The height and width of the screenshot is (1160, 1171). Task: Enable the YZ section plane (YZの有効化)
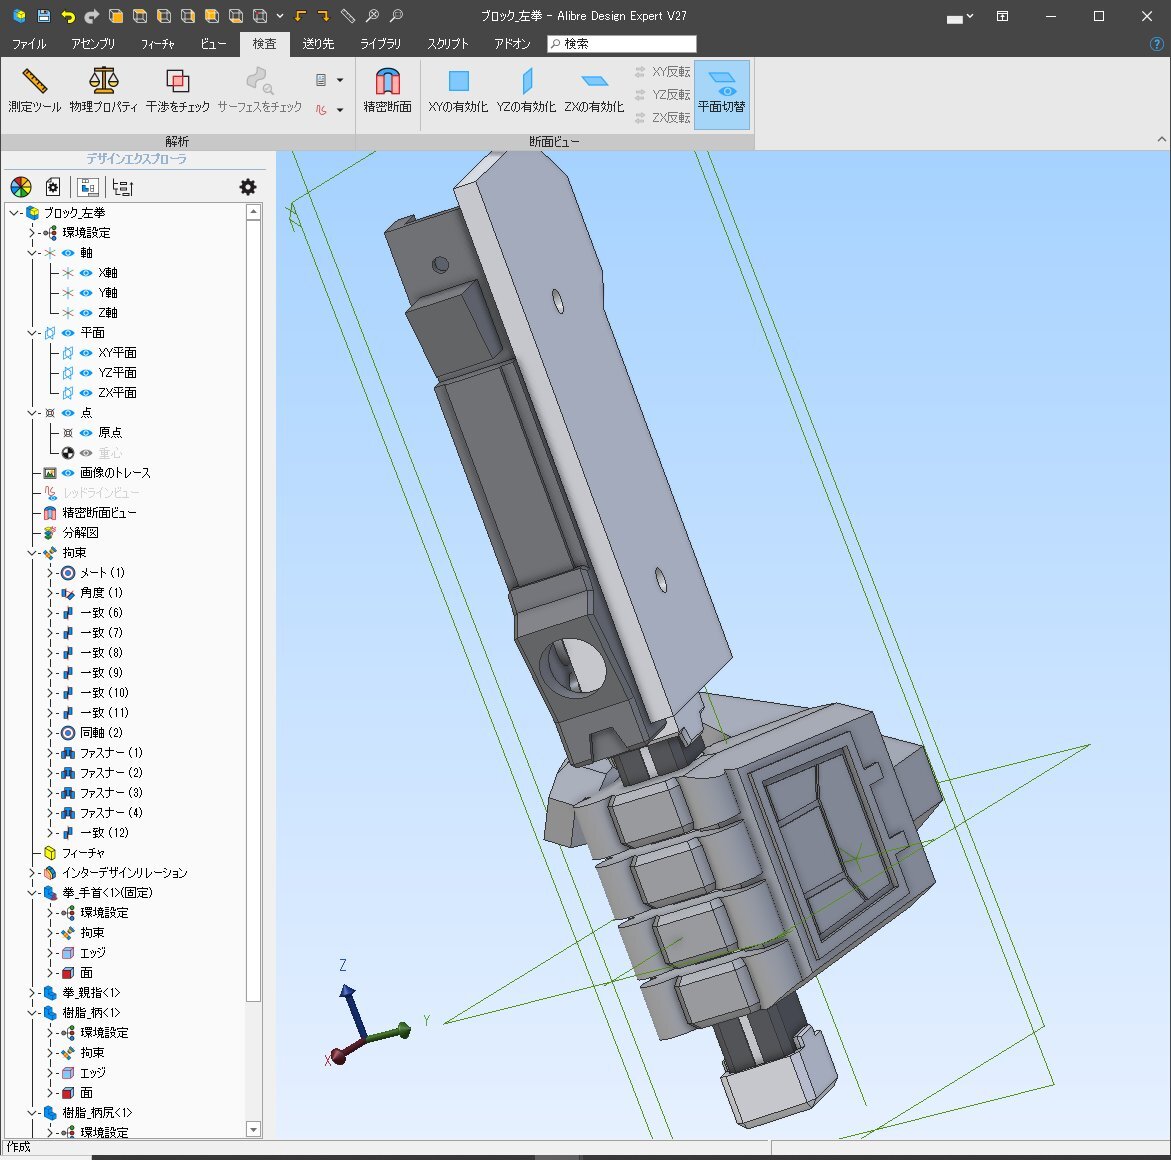[x=526, y=89]
